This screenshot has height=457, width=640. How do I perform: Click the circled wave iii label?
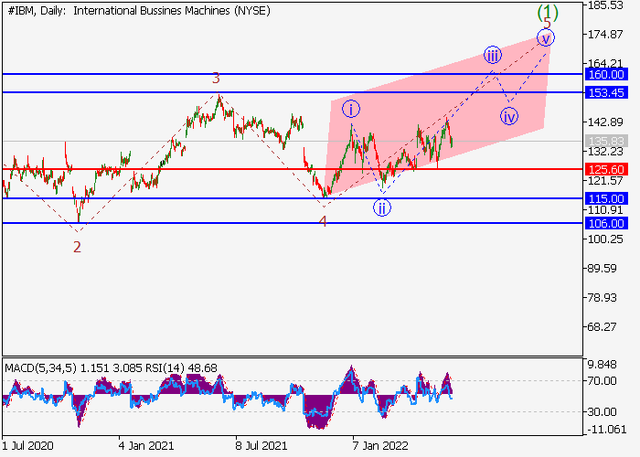tap(492, 55)
